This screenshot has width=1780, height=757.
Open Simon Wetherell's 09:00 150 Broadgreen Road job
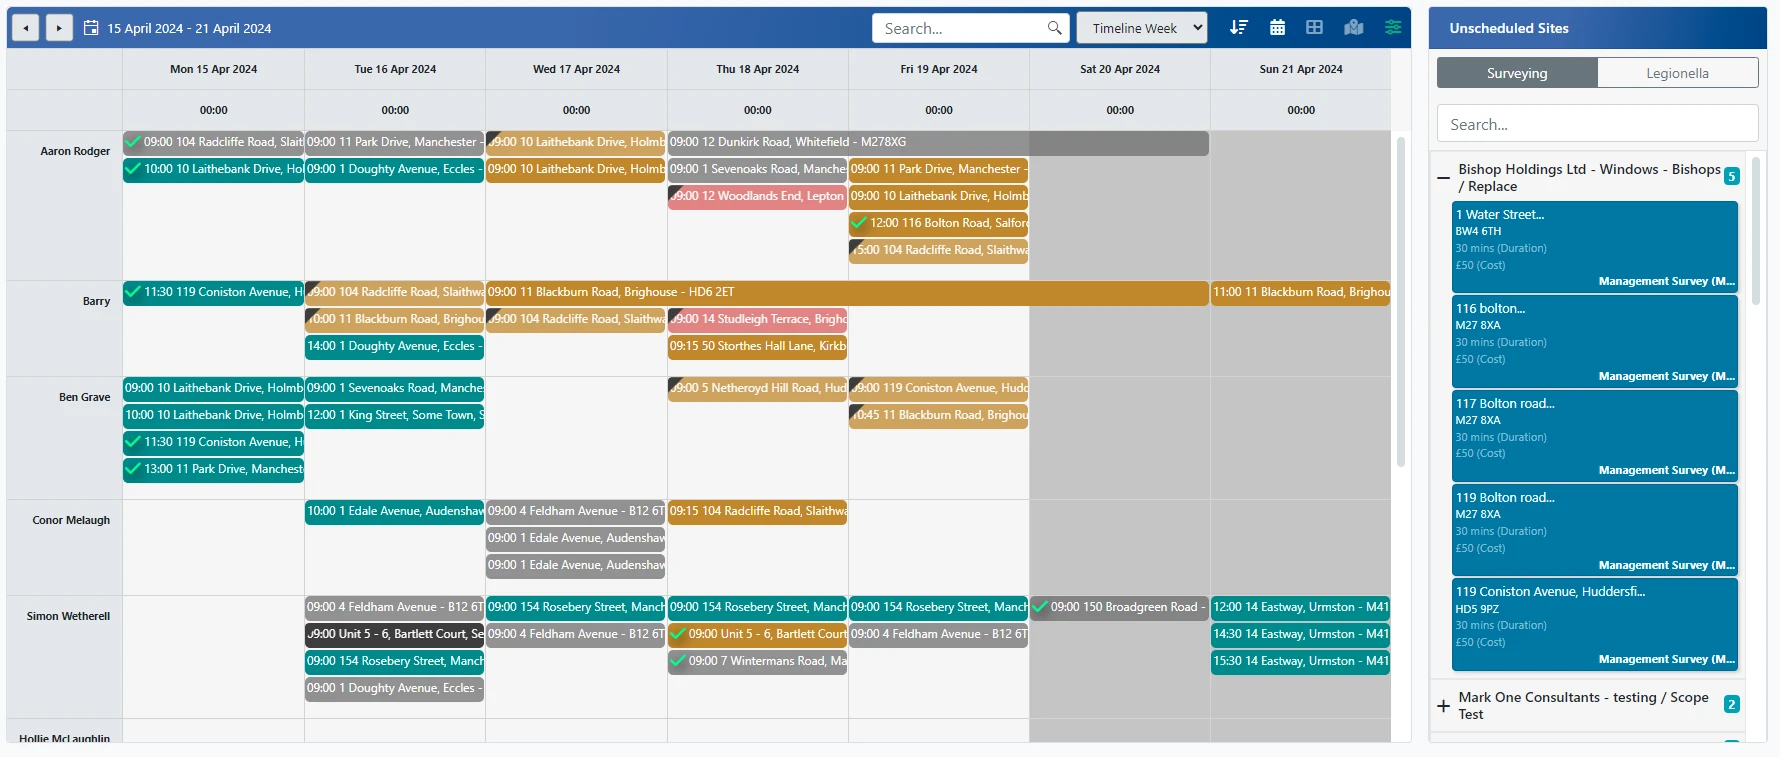point(1120,607)
